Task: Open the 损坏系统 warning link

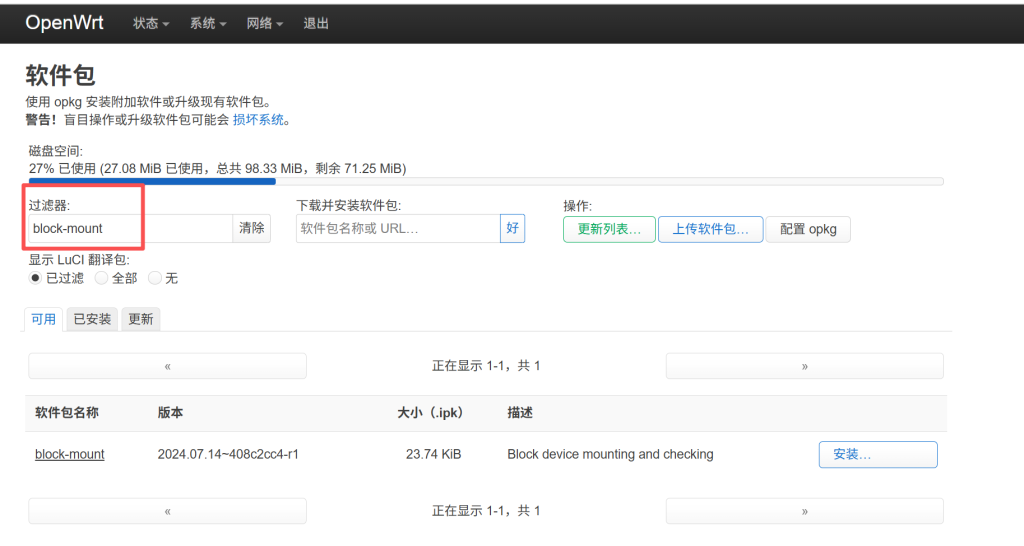Action: click(x=258, y=119)
